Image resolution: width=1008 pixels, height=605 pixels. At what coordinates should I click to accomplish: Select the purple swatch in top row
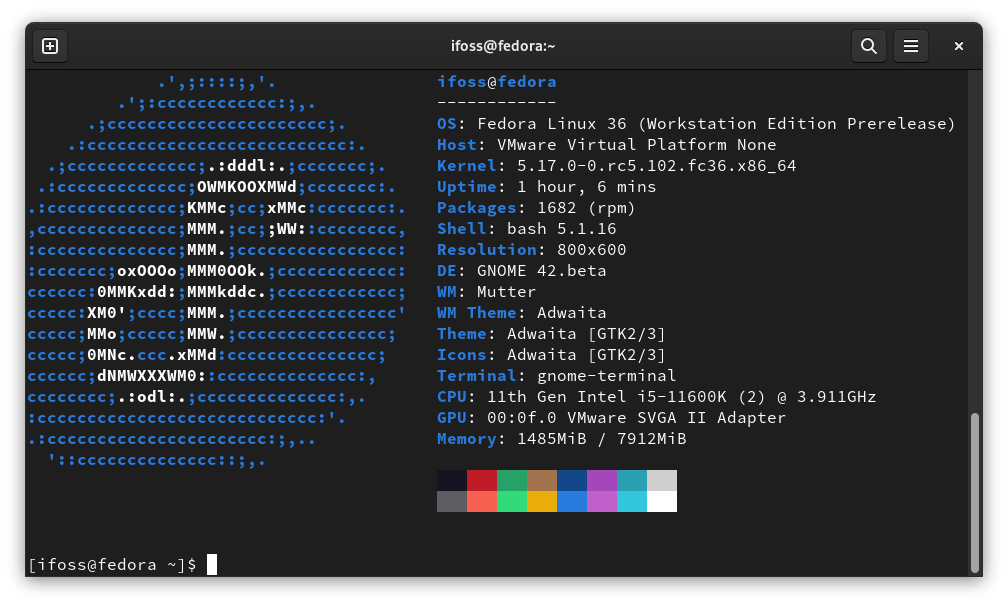(602, 480)
